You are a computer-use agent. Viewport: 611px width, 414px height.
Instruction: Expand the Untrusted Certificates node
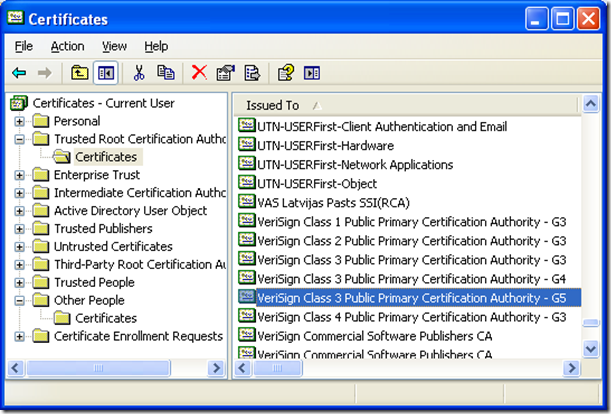pyautogui.click(x=19, y=247)
